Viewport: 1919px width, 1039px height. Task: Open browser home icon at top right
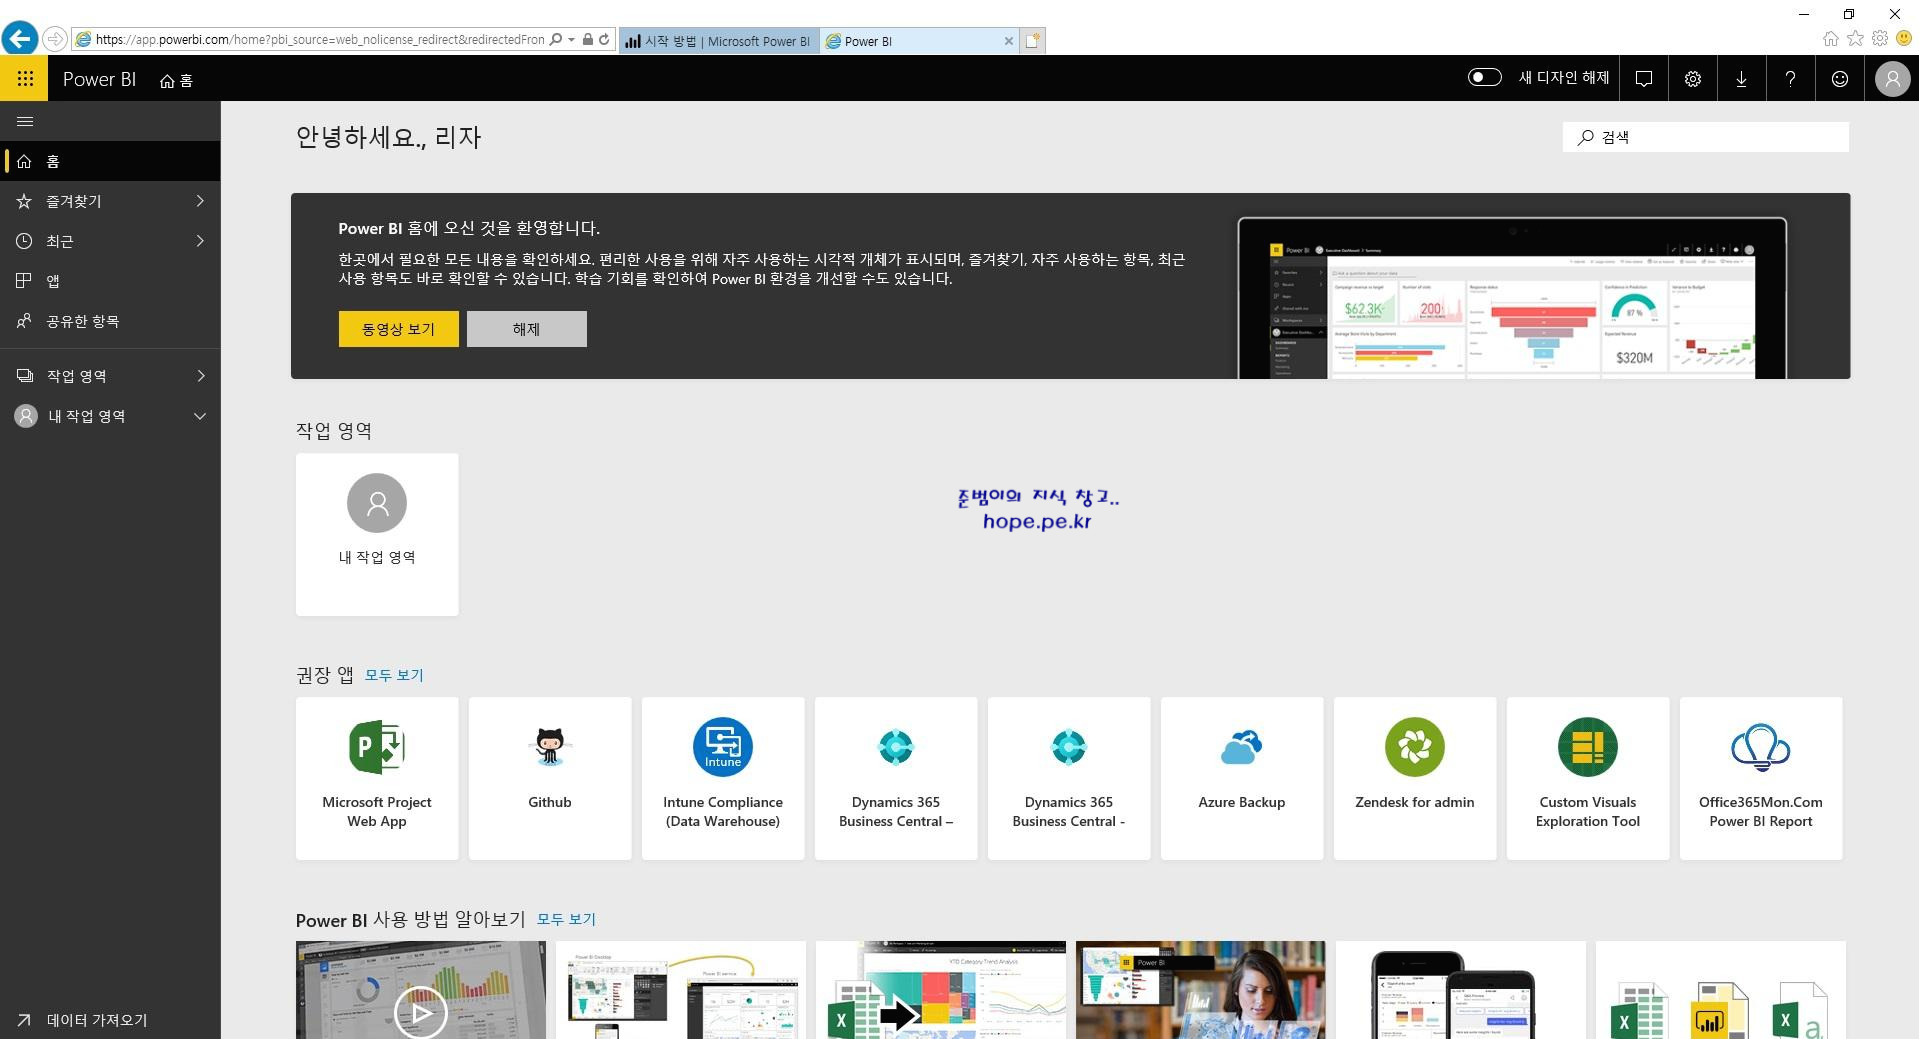pyautogui.click(x=1830, y=39)
